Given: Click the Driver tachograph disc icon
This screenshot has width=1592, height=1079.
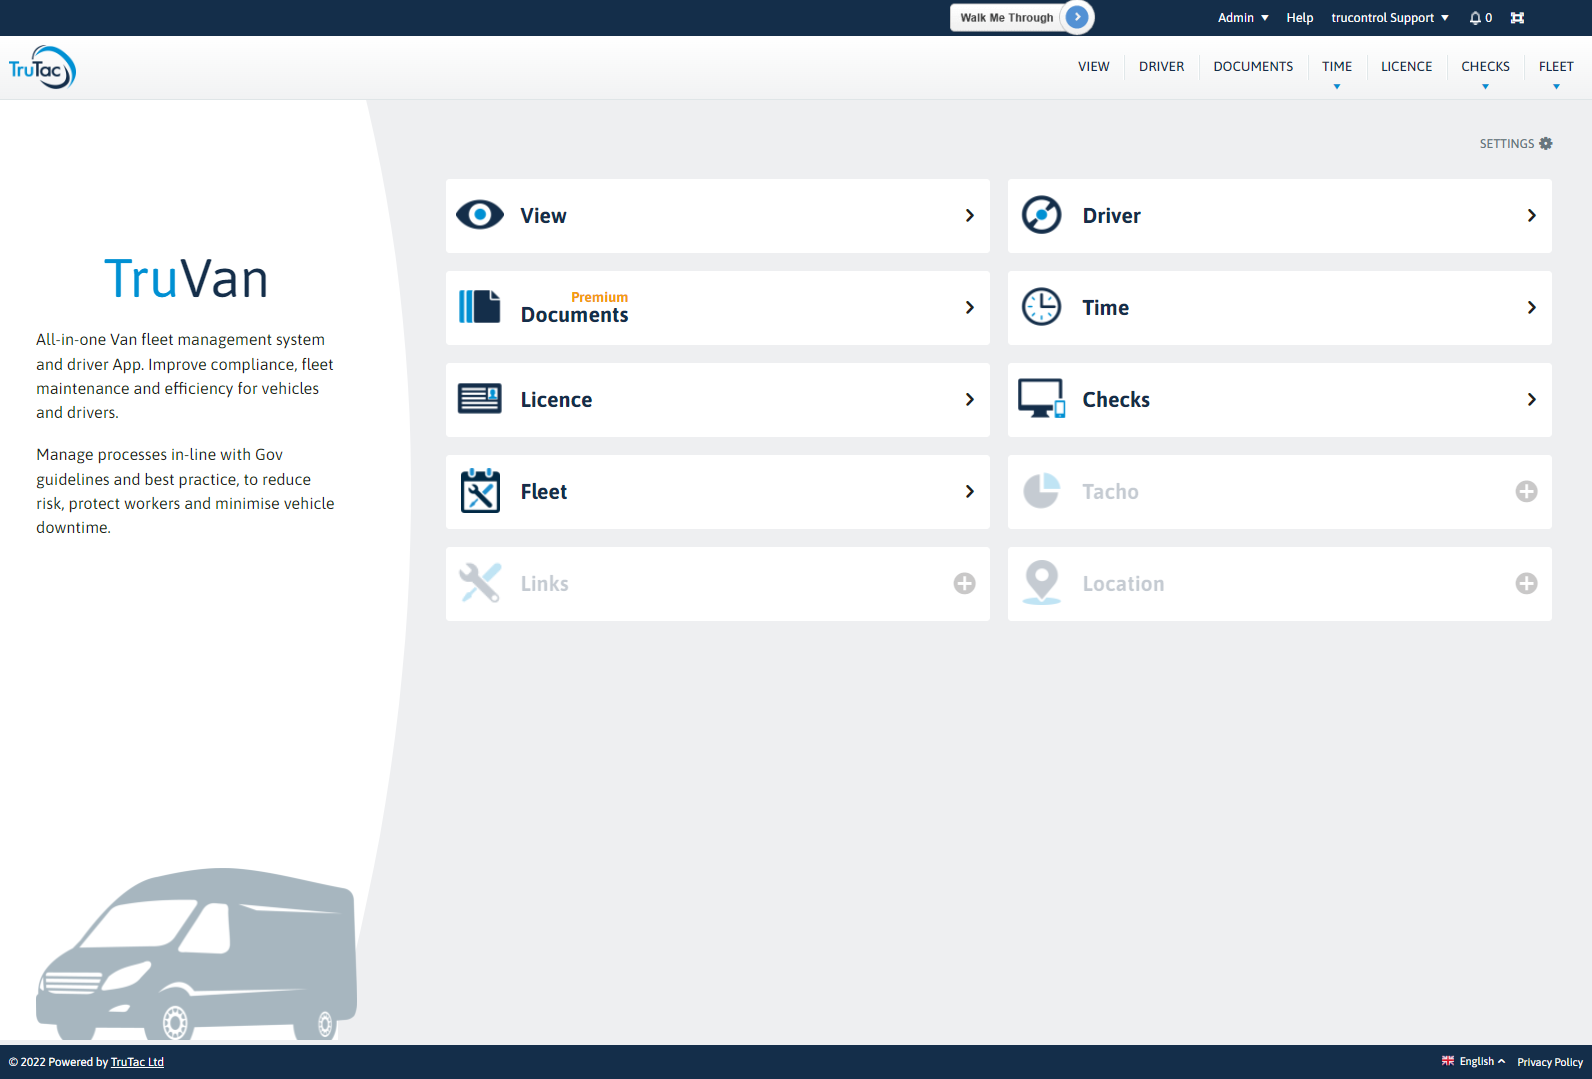Looking at the screenshot, I should pyautogui.click(x=1041, y=215).
